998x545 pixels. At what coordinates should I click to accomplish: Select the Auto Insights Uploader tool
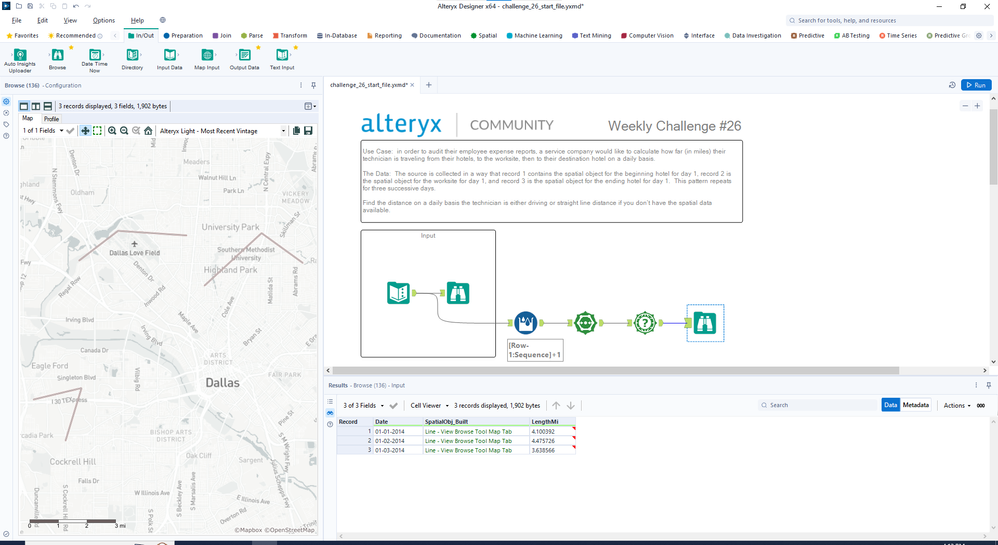coord(20,60)
